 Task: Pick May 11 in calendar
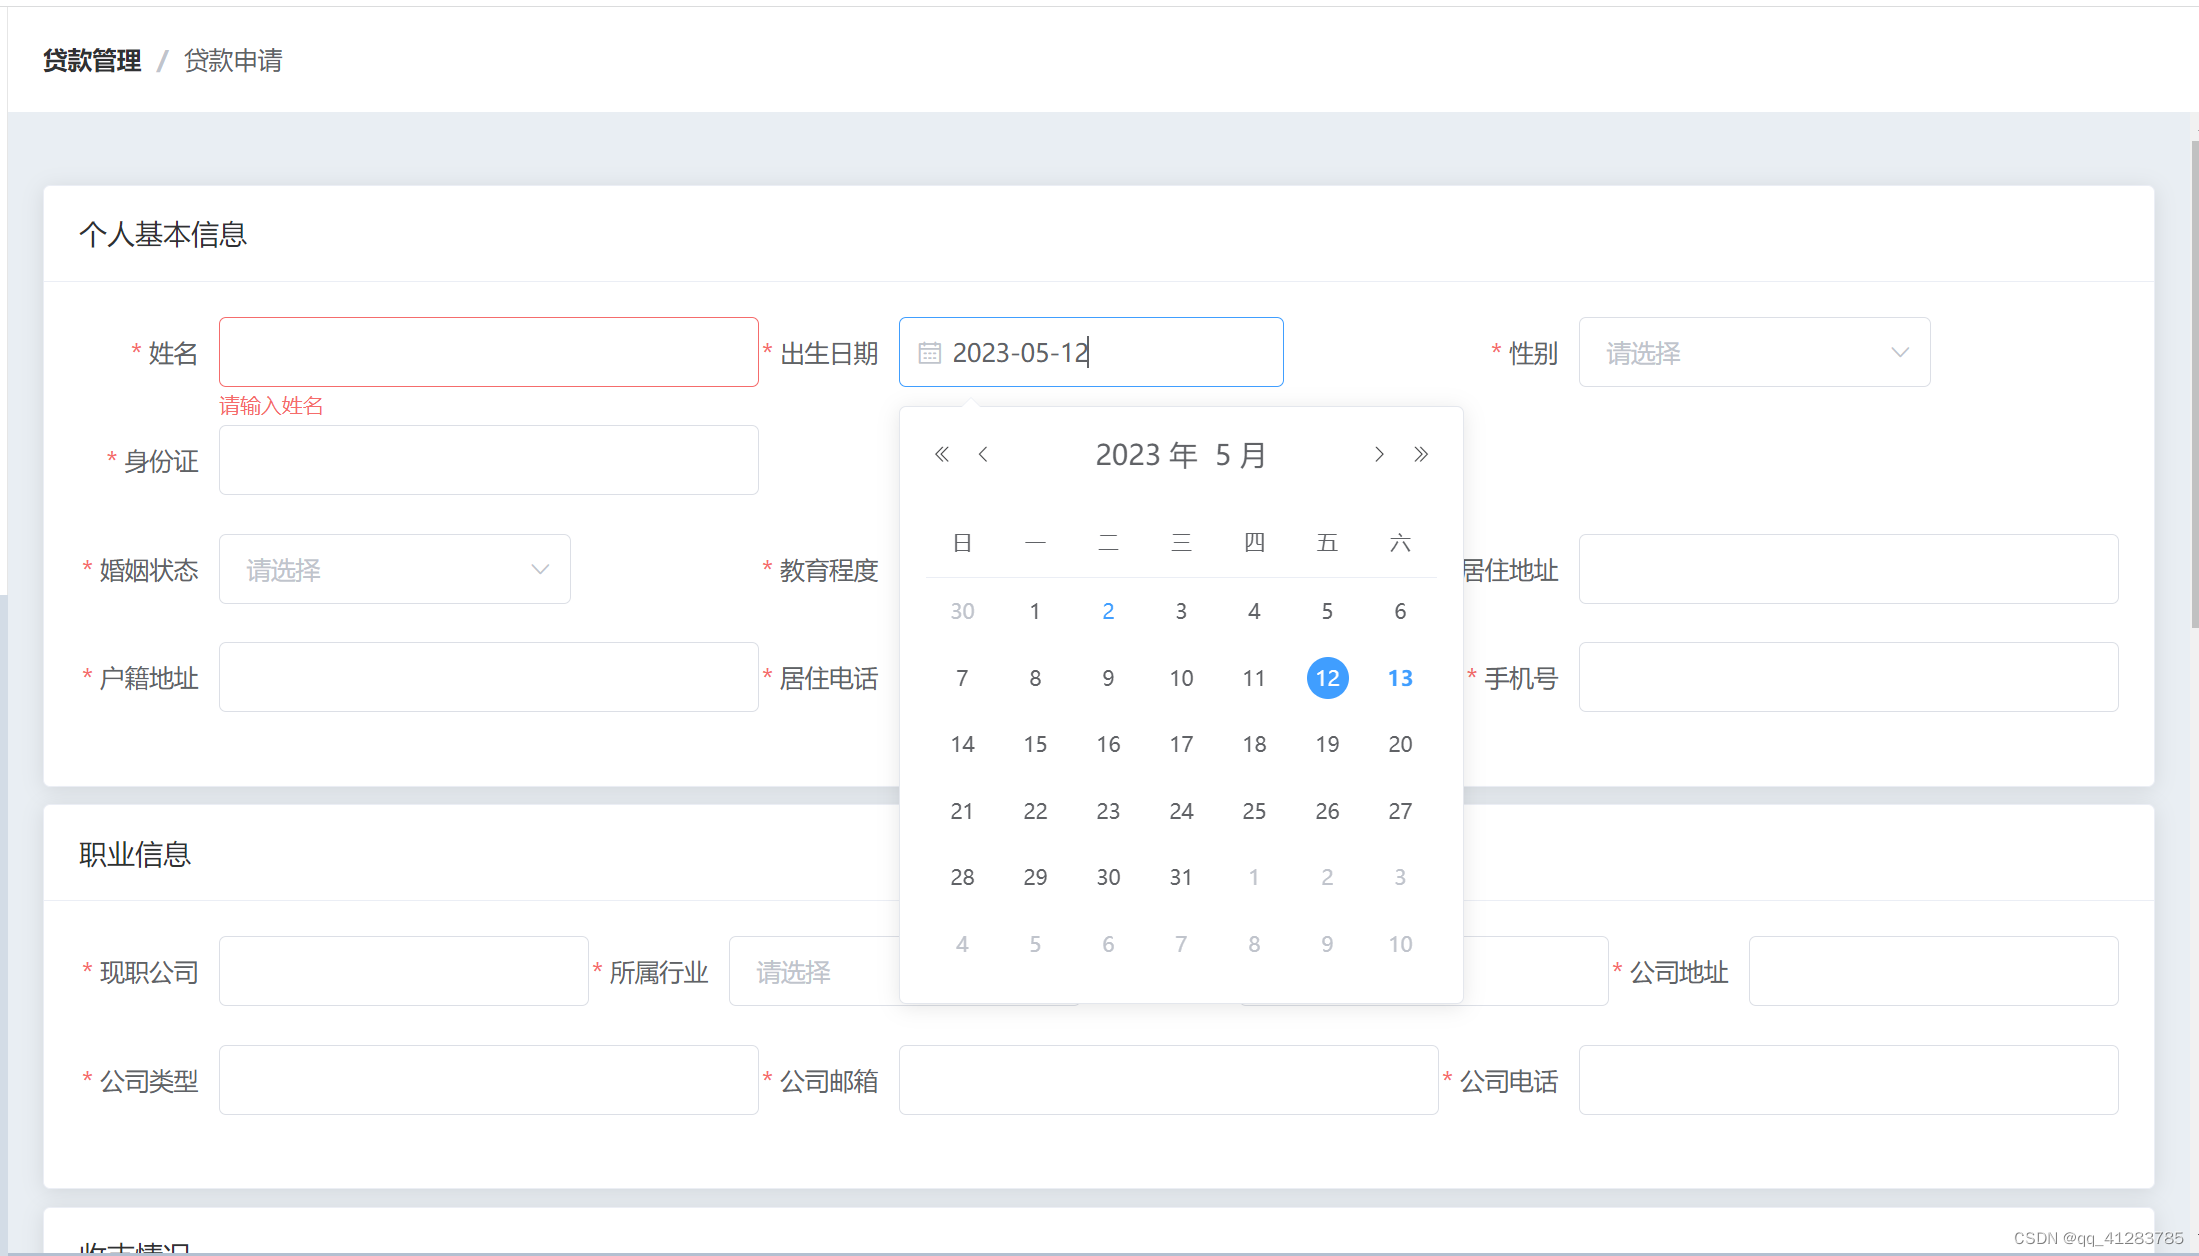pos(1254,678)
